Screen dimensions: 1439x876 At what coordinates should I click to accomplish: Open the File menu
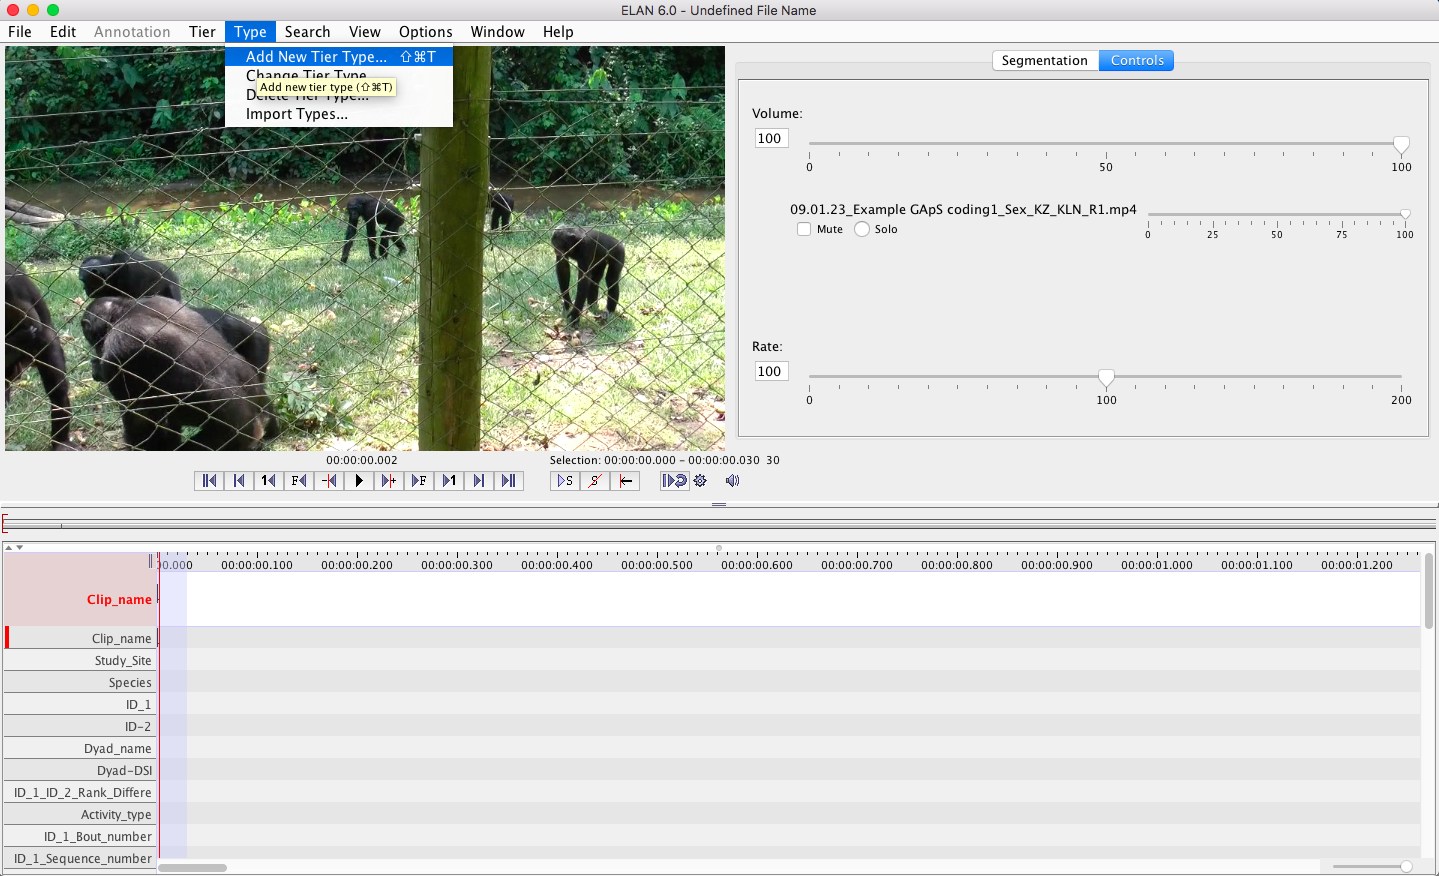[x=20, y=32]
